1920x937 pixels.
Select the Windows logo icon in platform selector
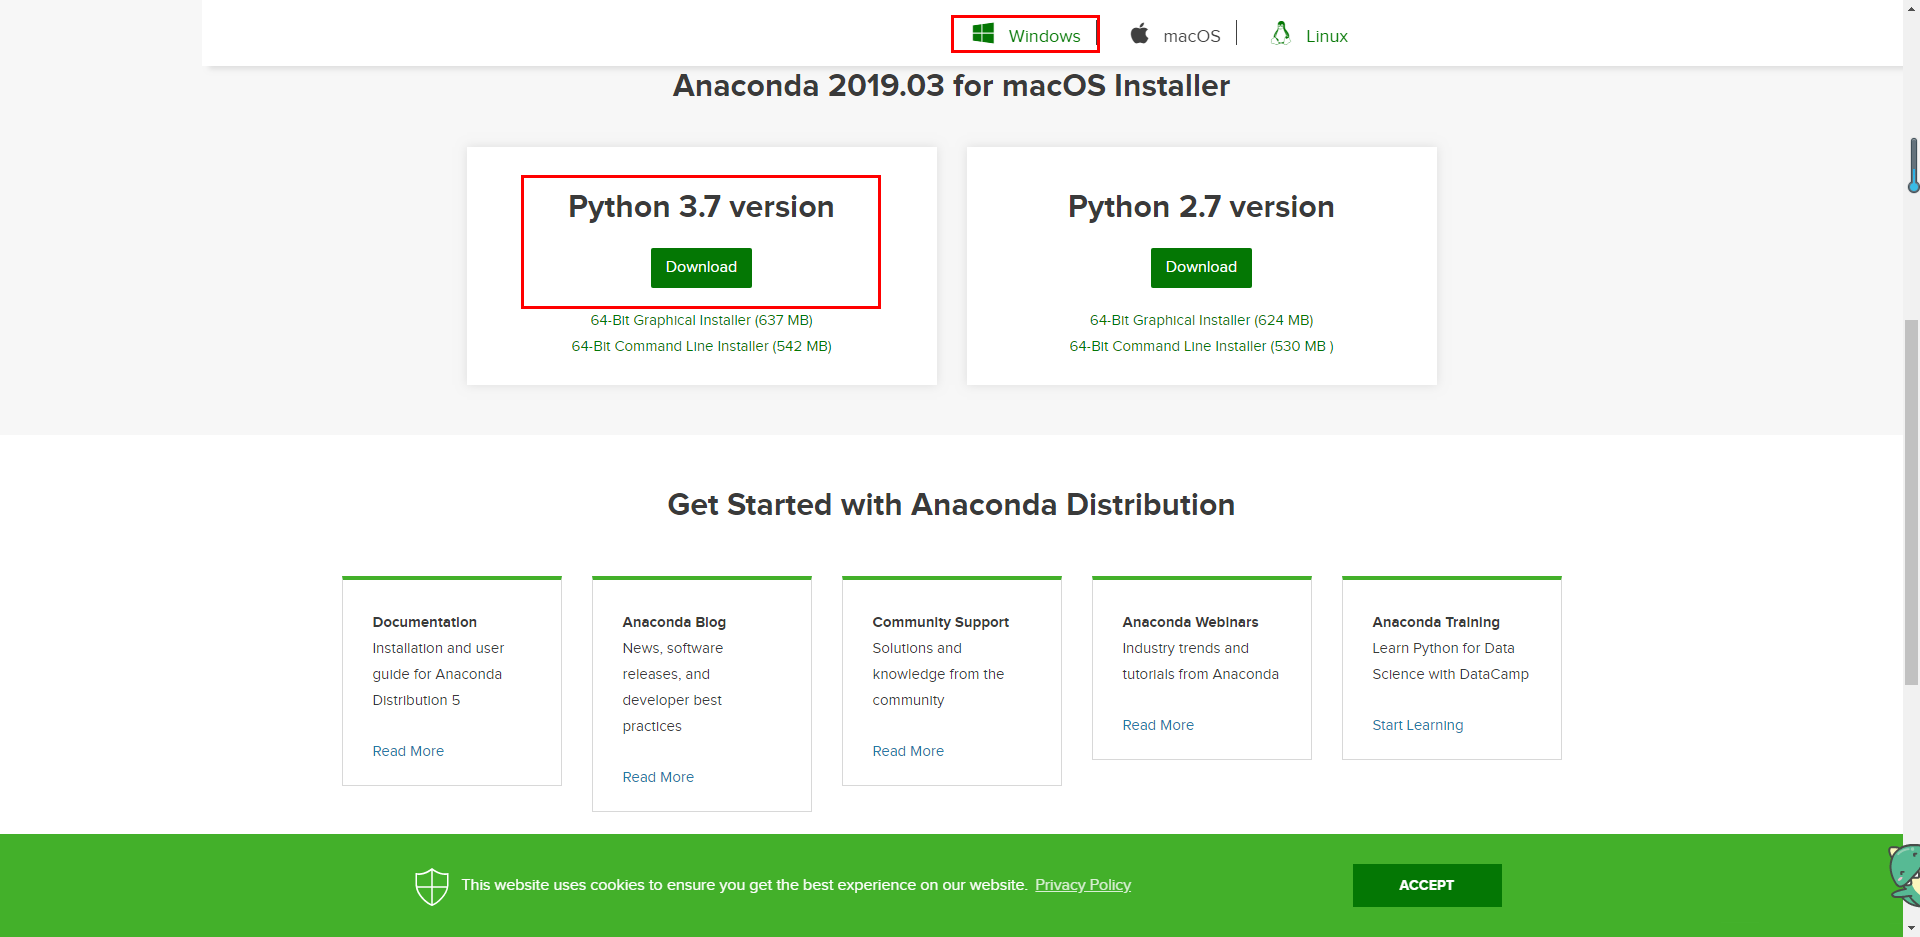point(984,33)
